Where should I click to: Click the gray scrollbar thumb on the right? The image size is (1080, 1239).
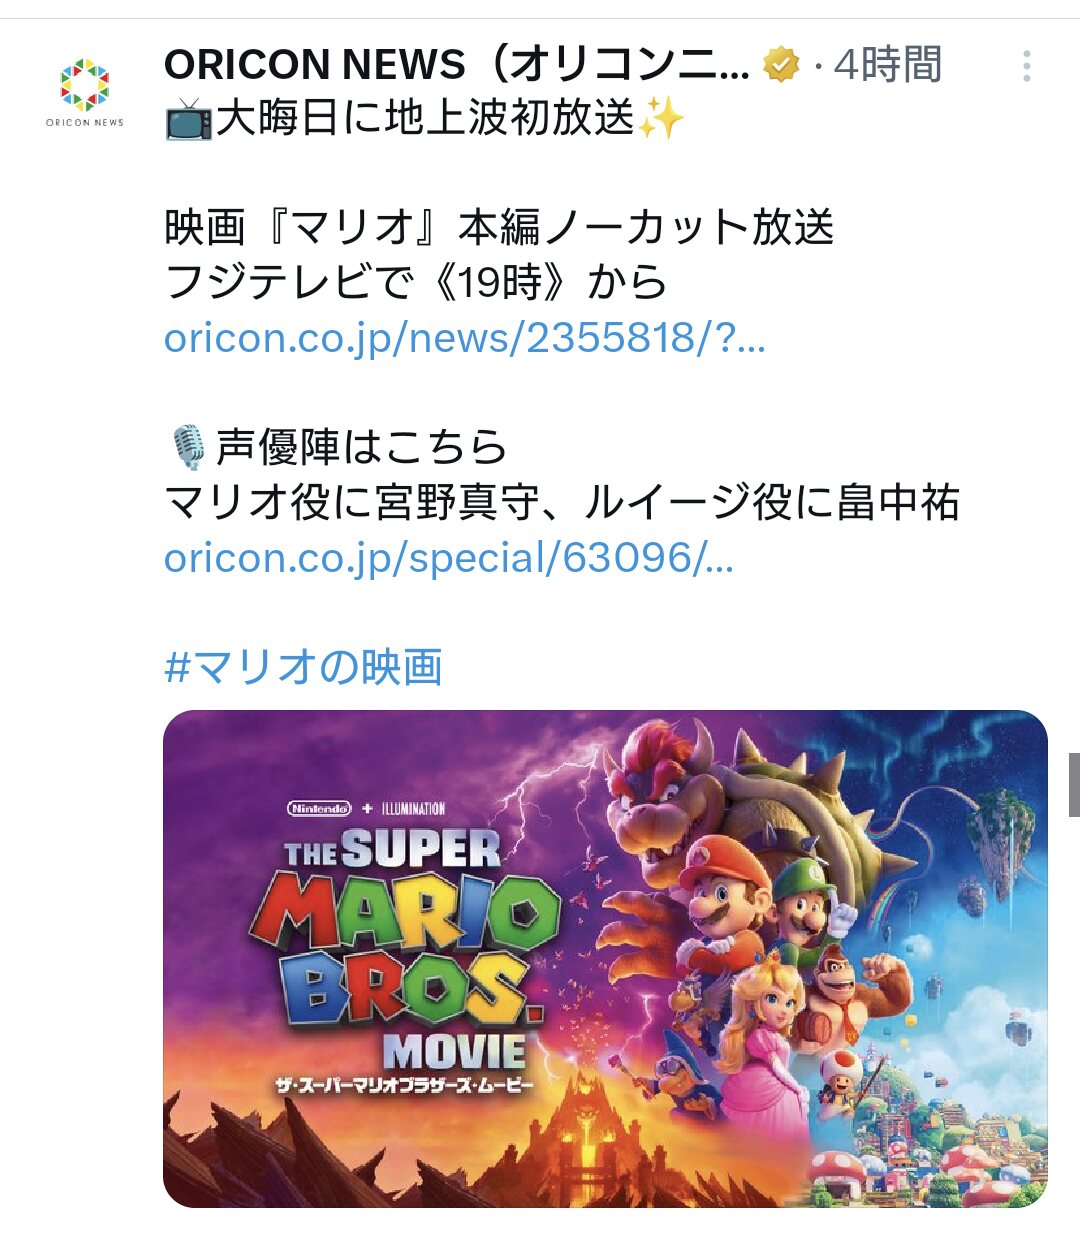(x=1074, y=785)
